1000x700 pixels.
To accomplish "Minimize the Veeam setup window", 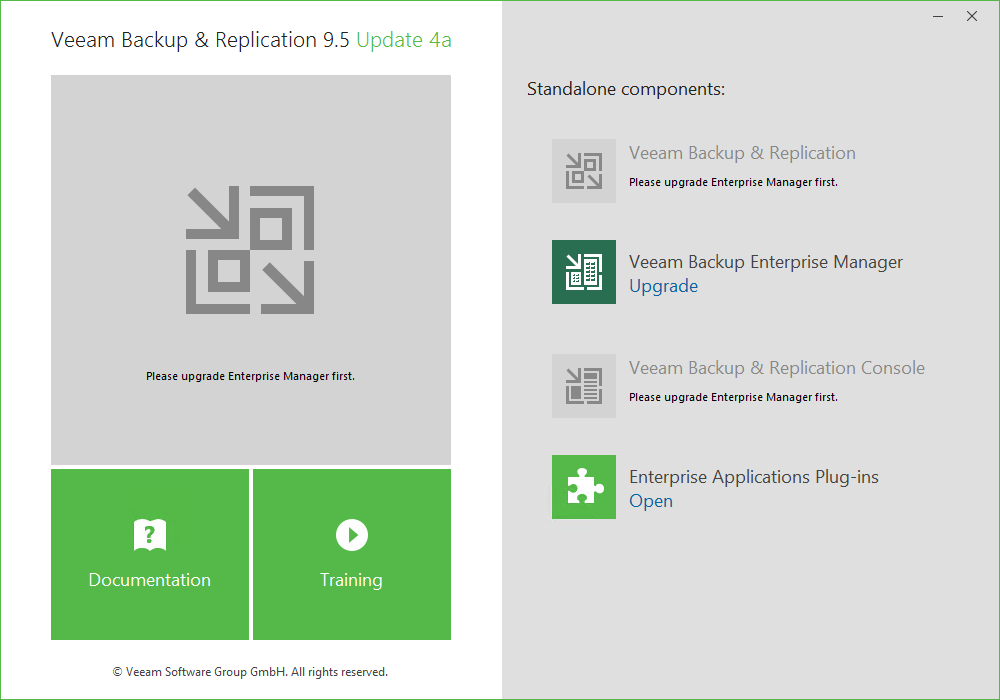I will (938, 17).
